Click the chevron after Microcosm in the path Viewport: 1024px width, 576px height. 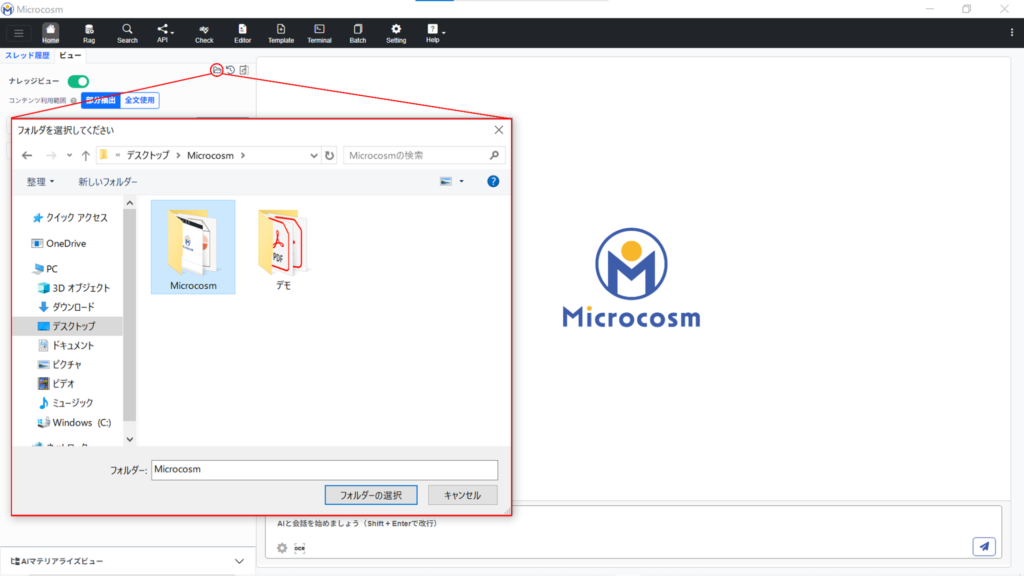pyautogui.click(x=243, y=155)
